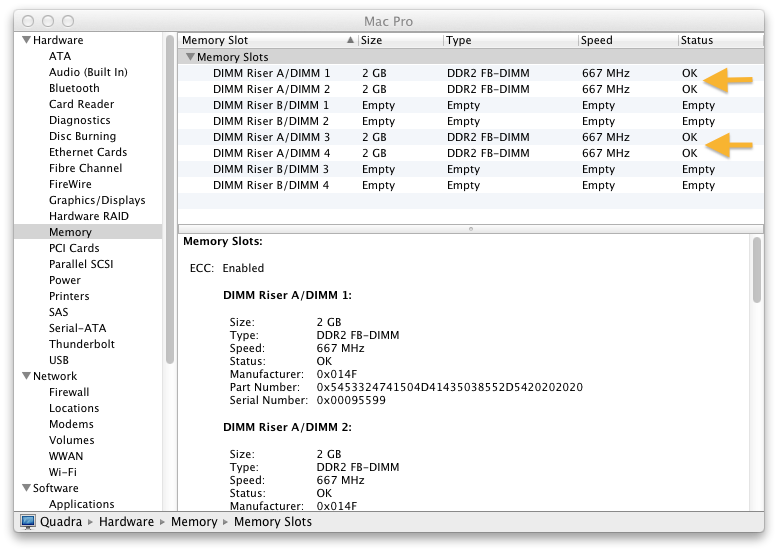This screenshot has width=778, height=552.
Task: Select DIMM Riser B/DIMM 3 row
Action: [470, 169]
